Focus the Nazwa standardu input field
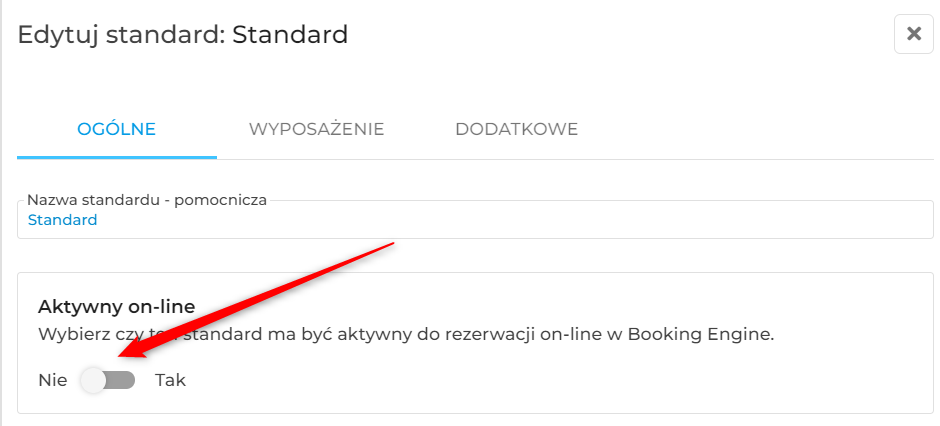Viewport: 940px width, 426px height. pyautogui.click(x=475, y=219)
